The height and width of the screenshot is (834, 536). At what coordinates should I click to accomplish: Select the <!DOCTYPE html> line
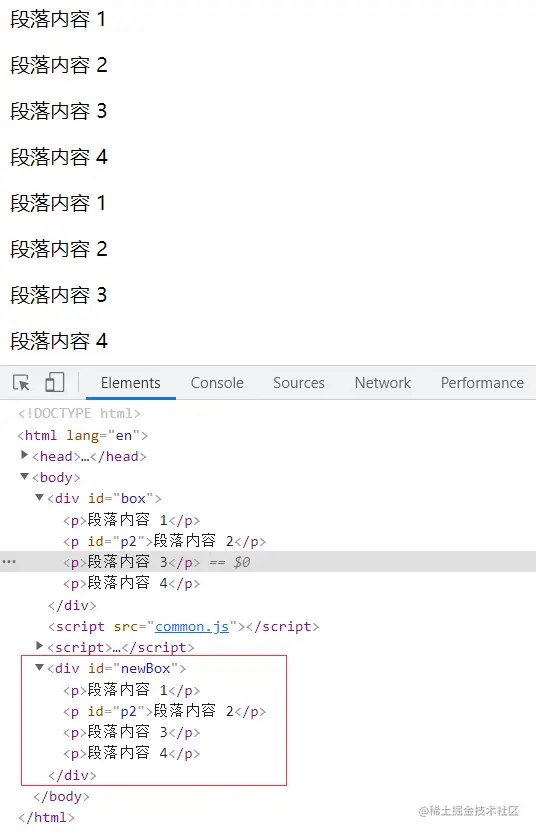(x=79, y=413)
